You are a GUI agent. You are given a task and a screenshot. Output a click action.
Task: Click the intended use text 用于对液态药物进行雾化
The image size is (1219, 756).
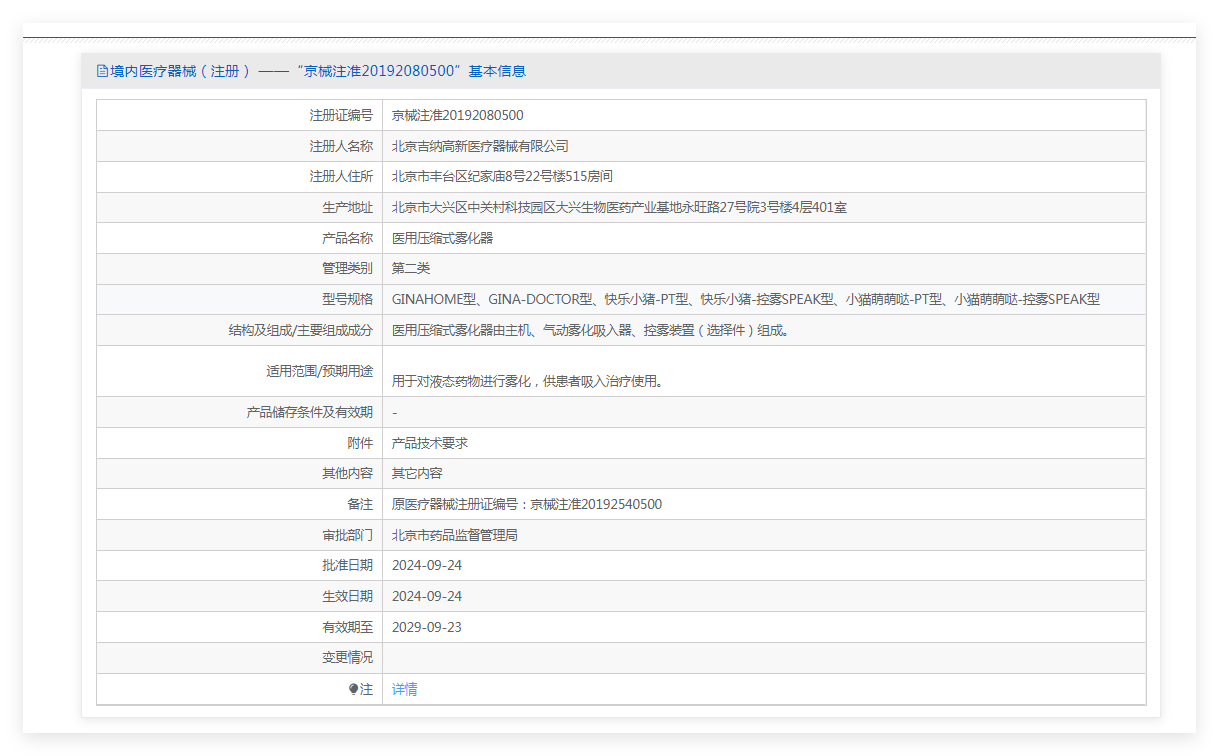pos(528,380)
